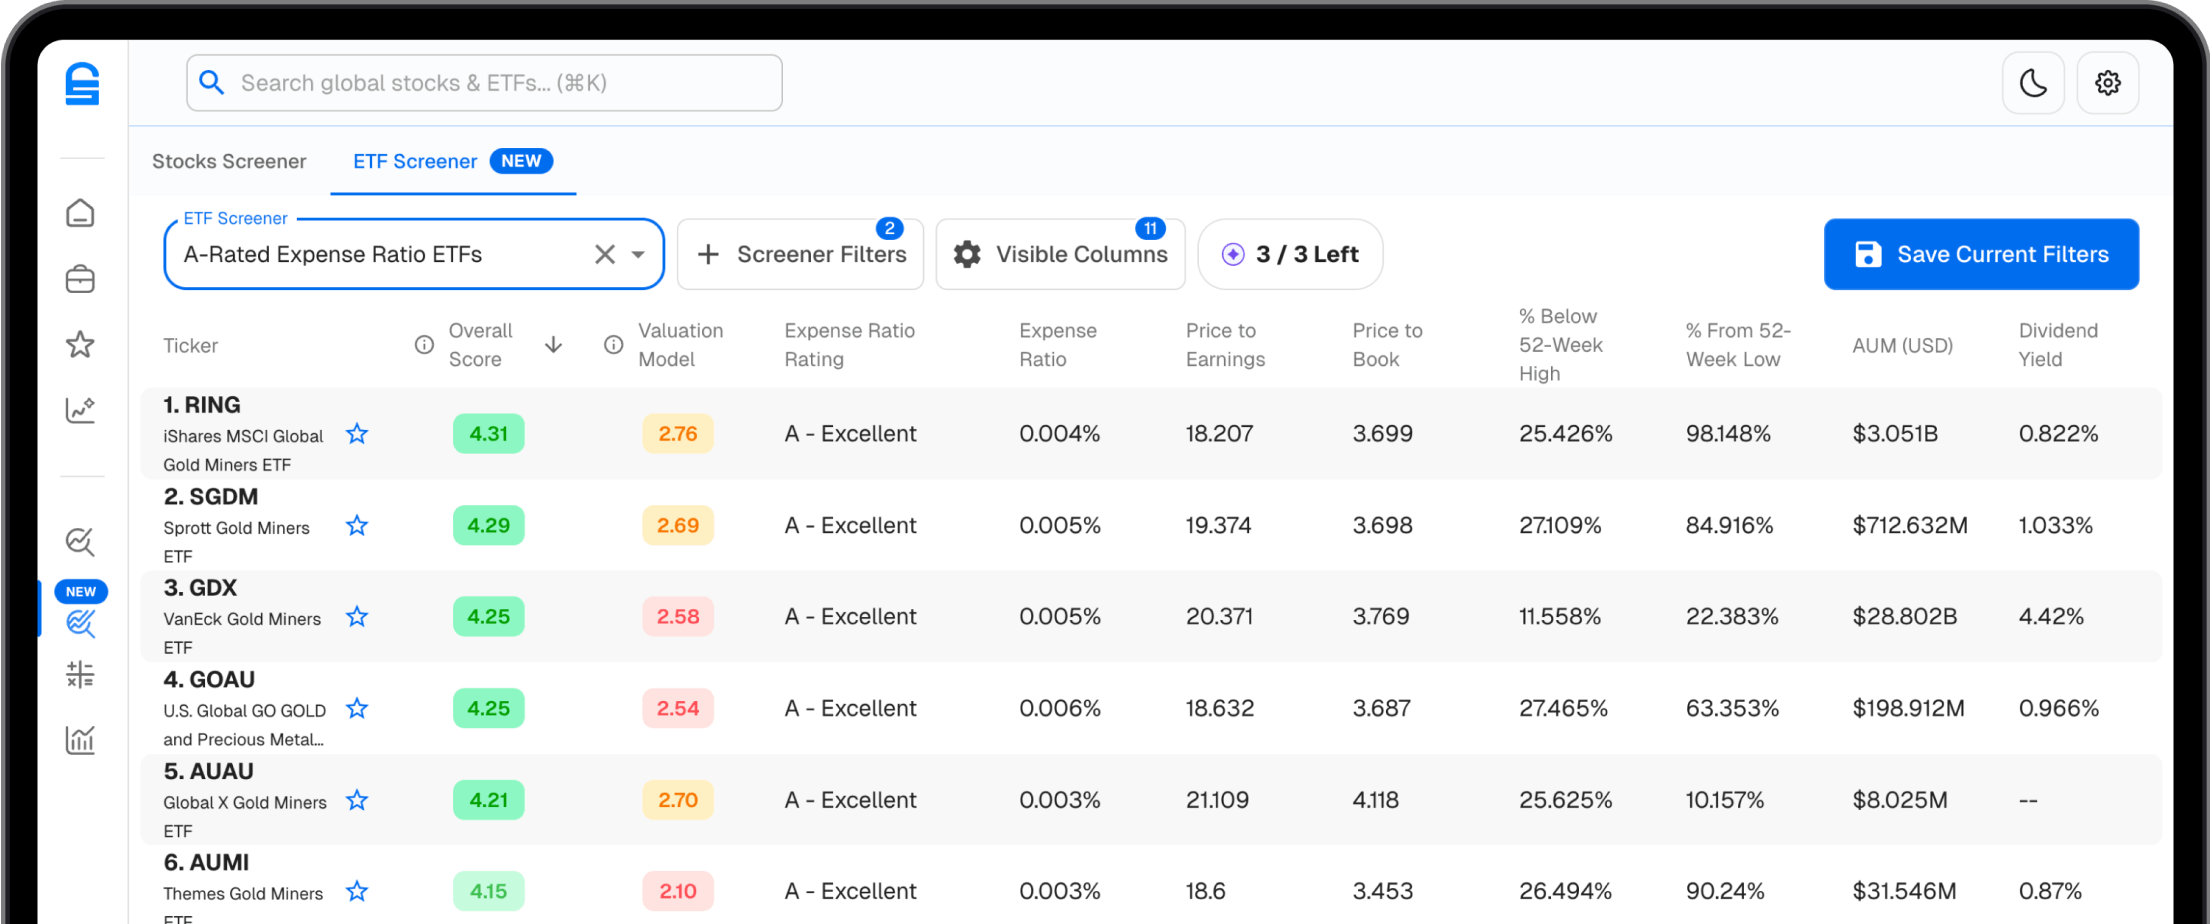
Task: Click Save Current Filters button
Action: (x=1981, y=254)
